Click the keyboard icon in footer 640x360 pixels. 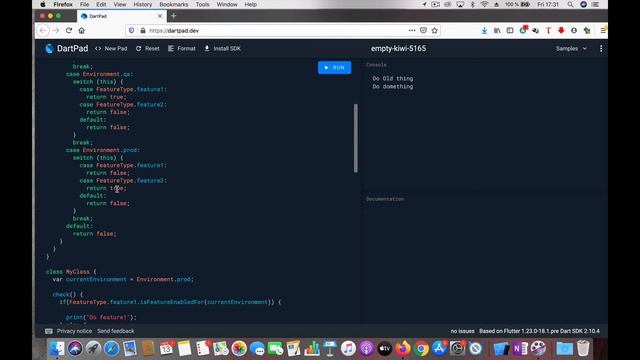coord(49,331)
